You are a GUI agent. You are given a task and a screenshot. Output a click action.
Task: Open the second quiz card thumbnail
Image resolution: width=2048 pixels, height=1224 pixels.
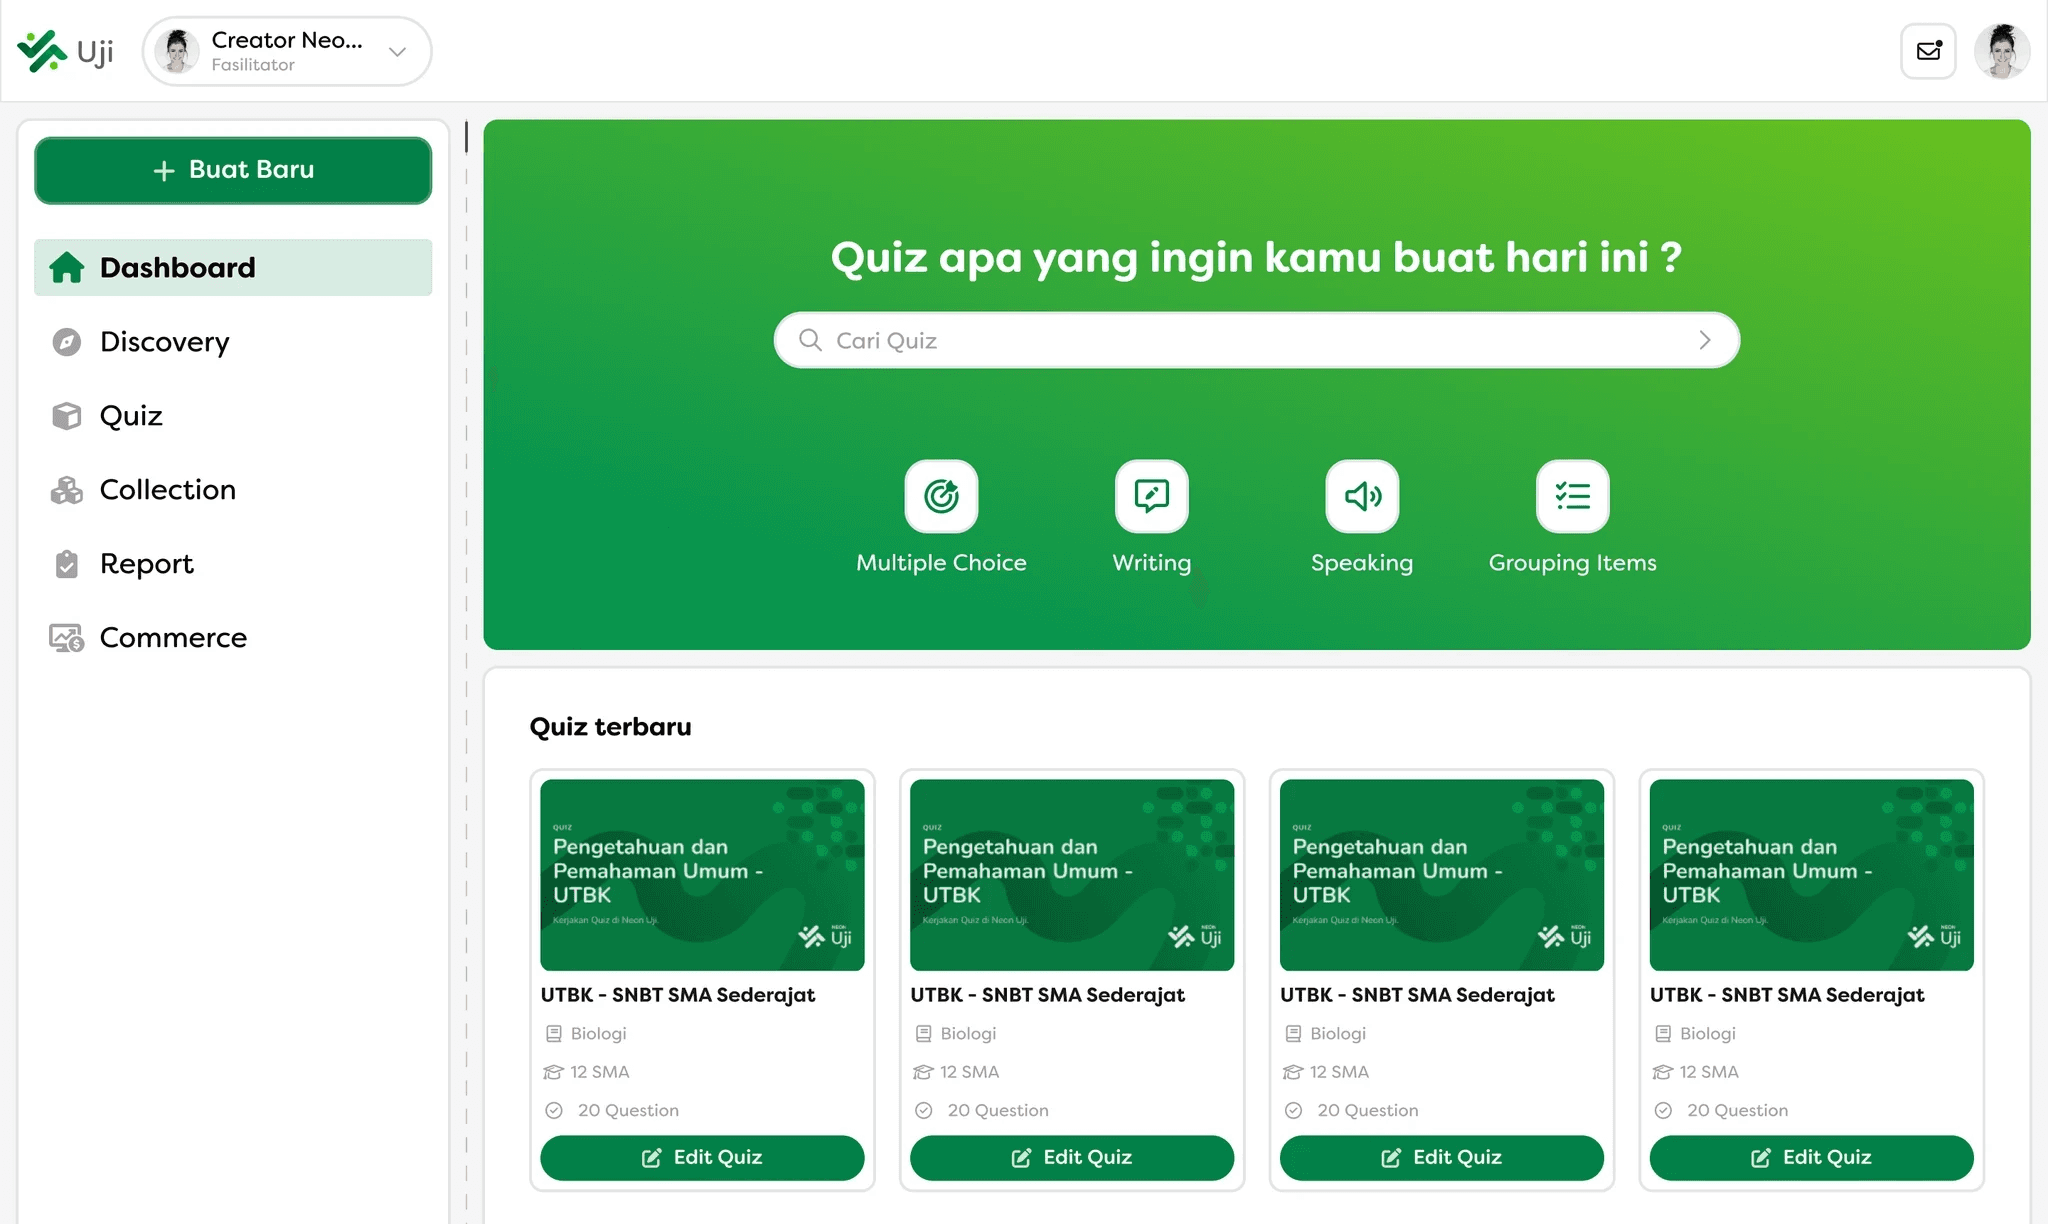click(1072, 875)
